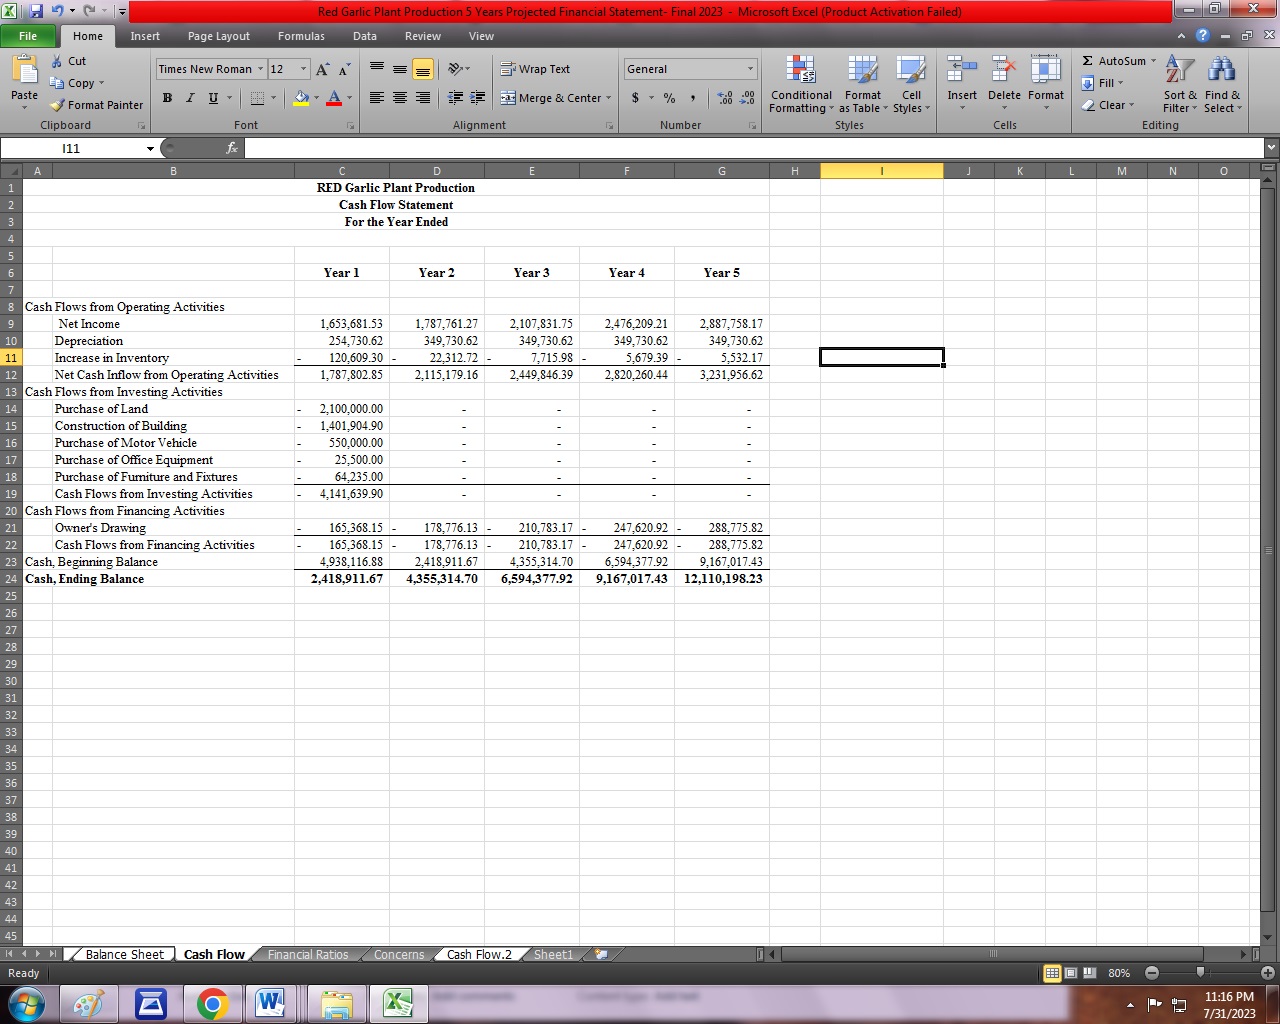The width and height of the screenshot is (1280, 1024).
Task: Open Microsoft Word from the taskbar
Action: pos(269,1003)
